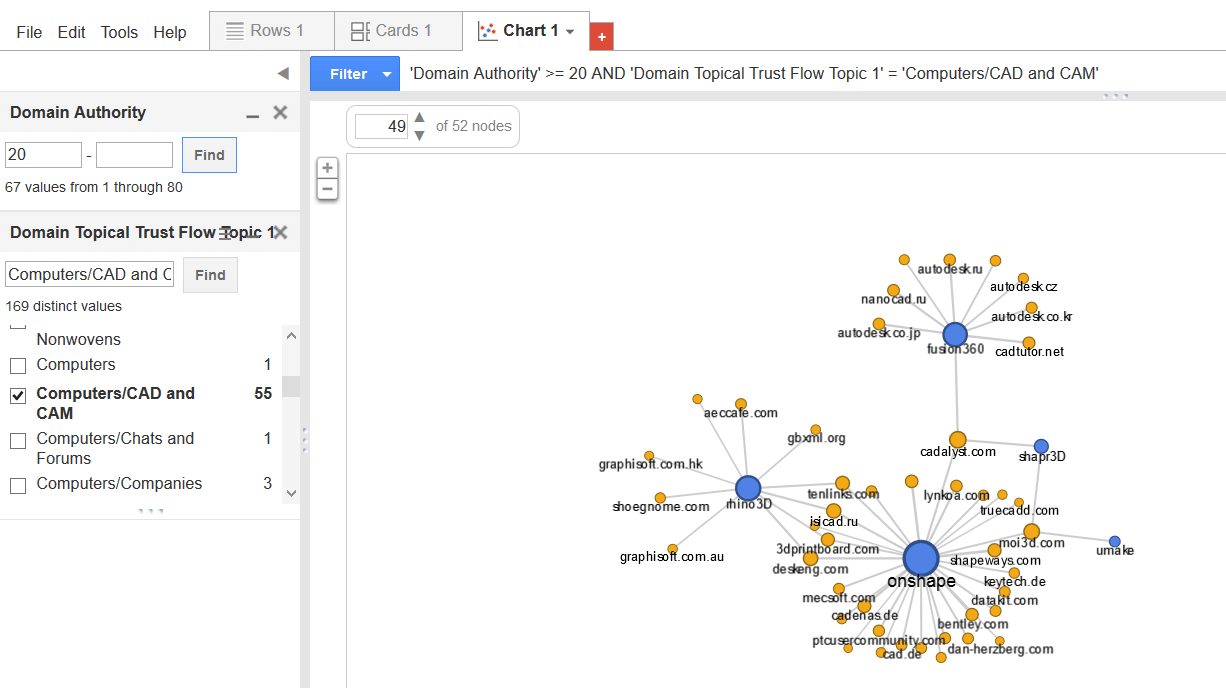Open the Edit menu

(72, 32)
